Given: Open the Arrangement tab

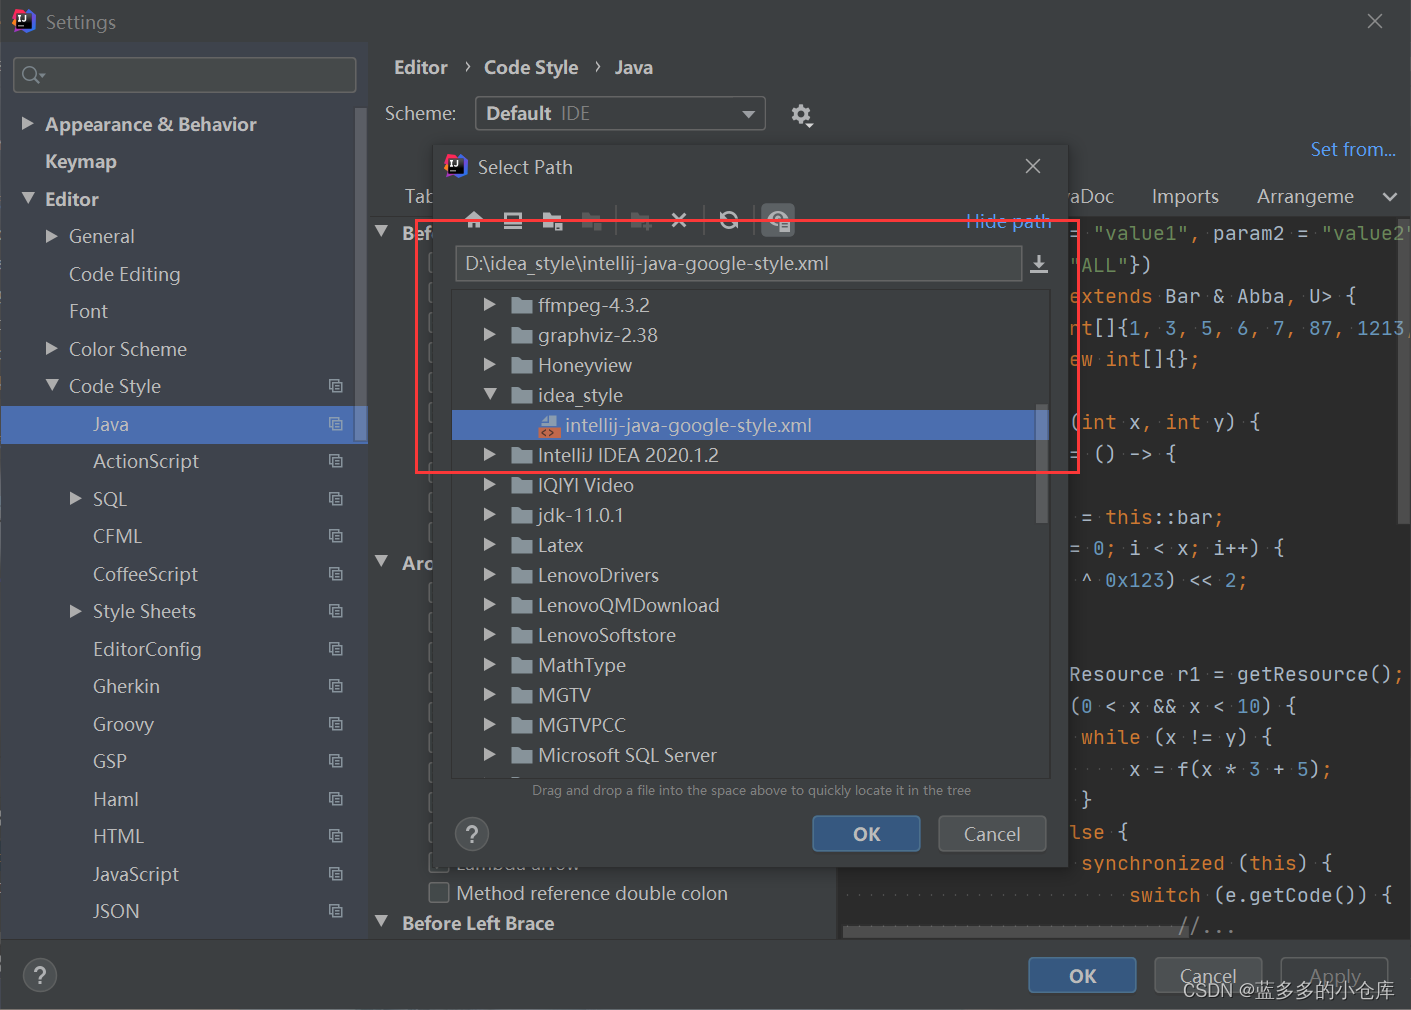Looking at the screenshot, I should (1305, 196).
